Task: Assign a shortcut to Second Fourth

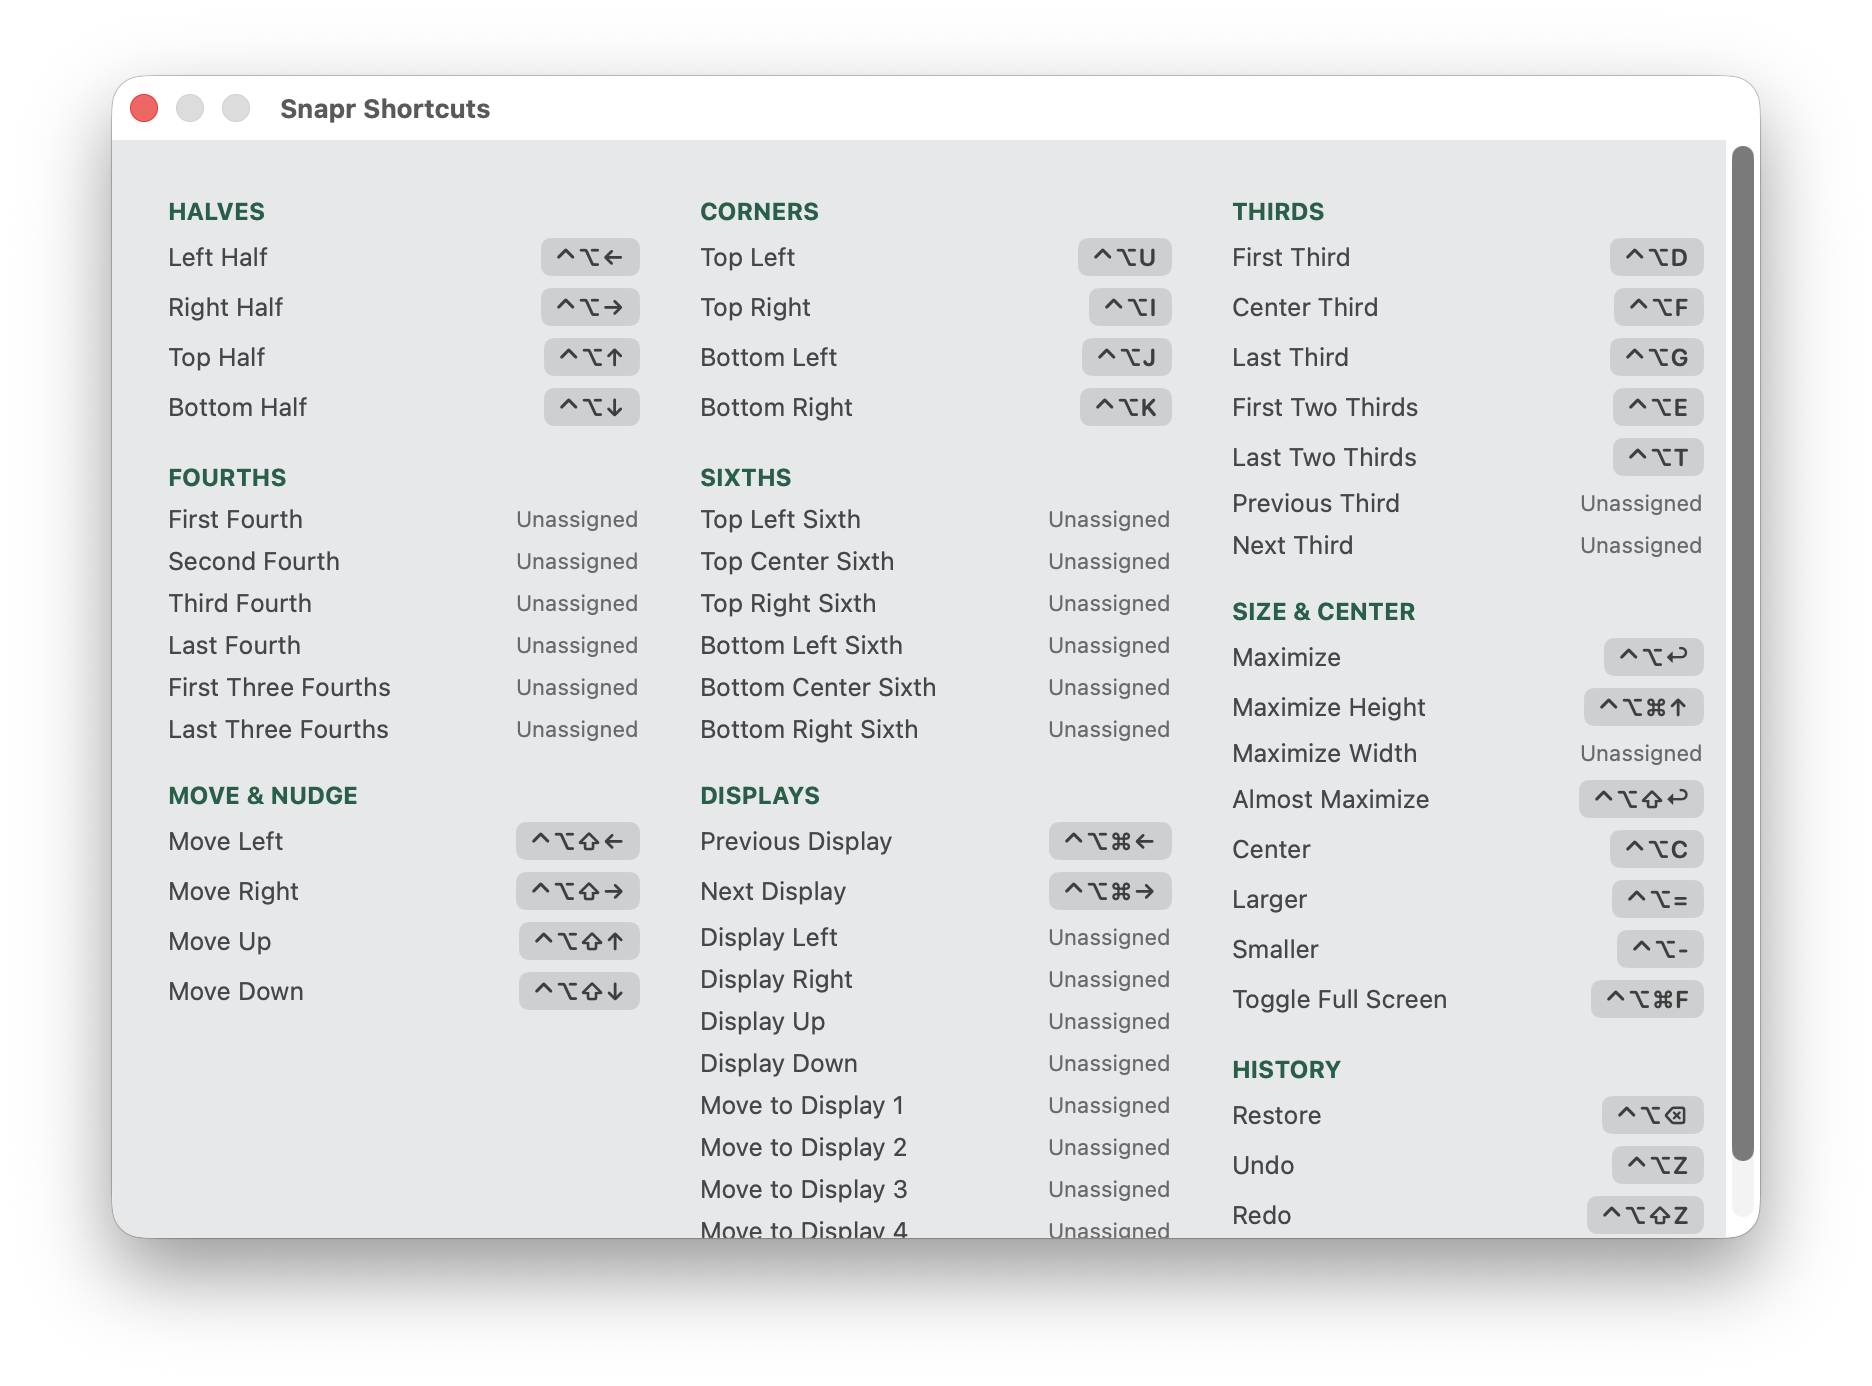Action: [x=577, y=561]
